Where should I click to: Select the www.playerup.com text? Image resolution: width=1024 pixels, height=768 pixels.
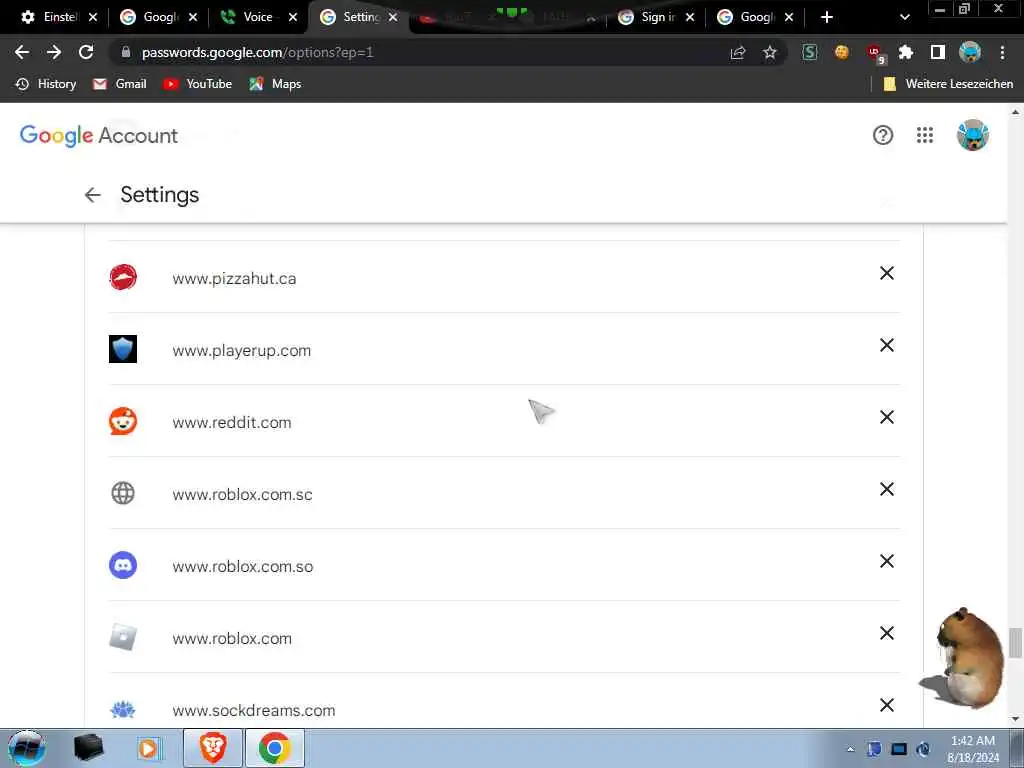242,351
